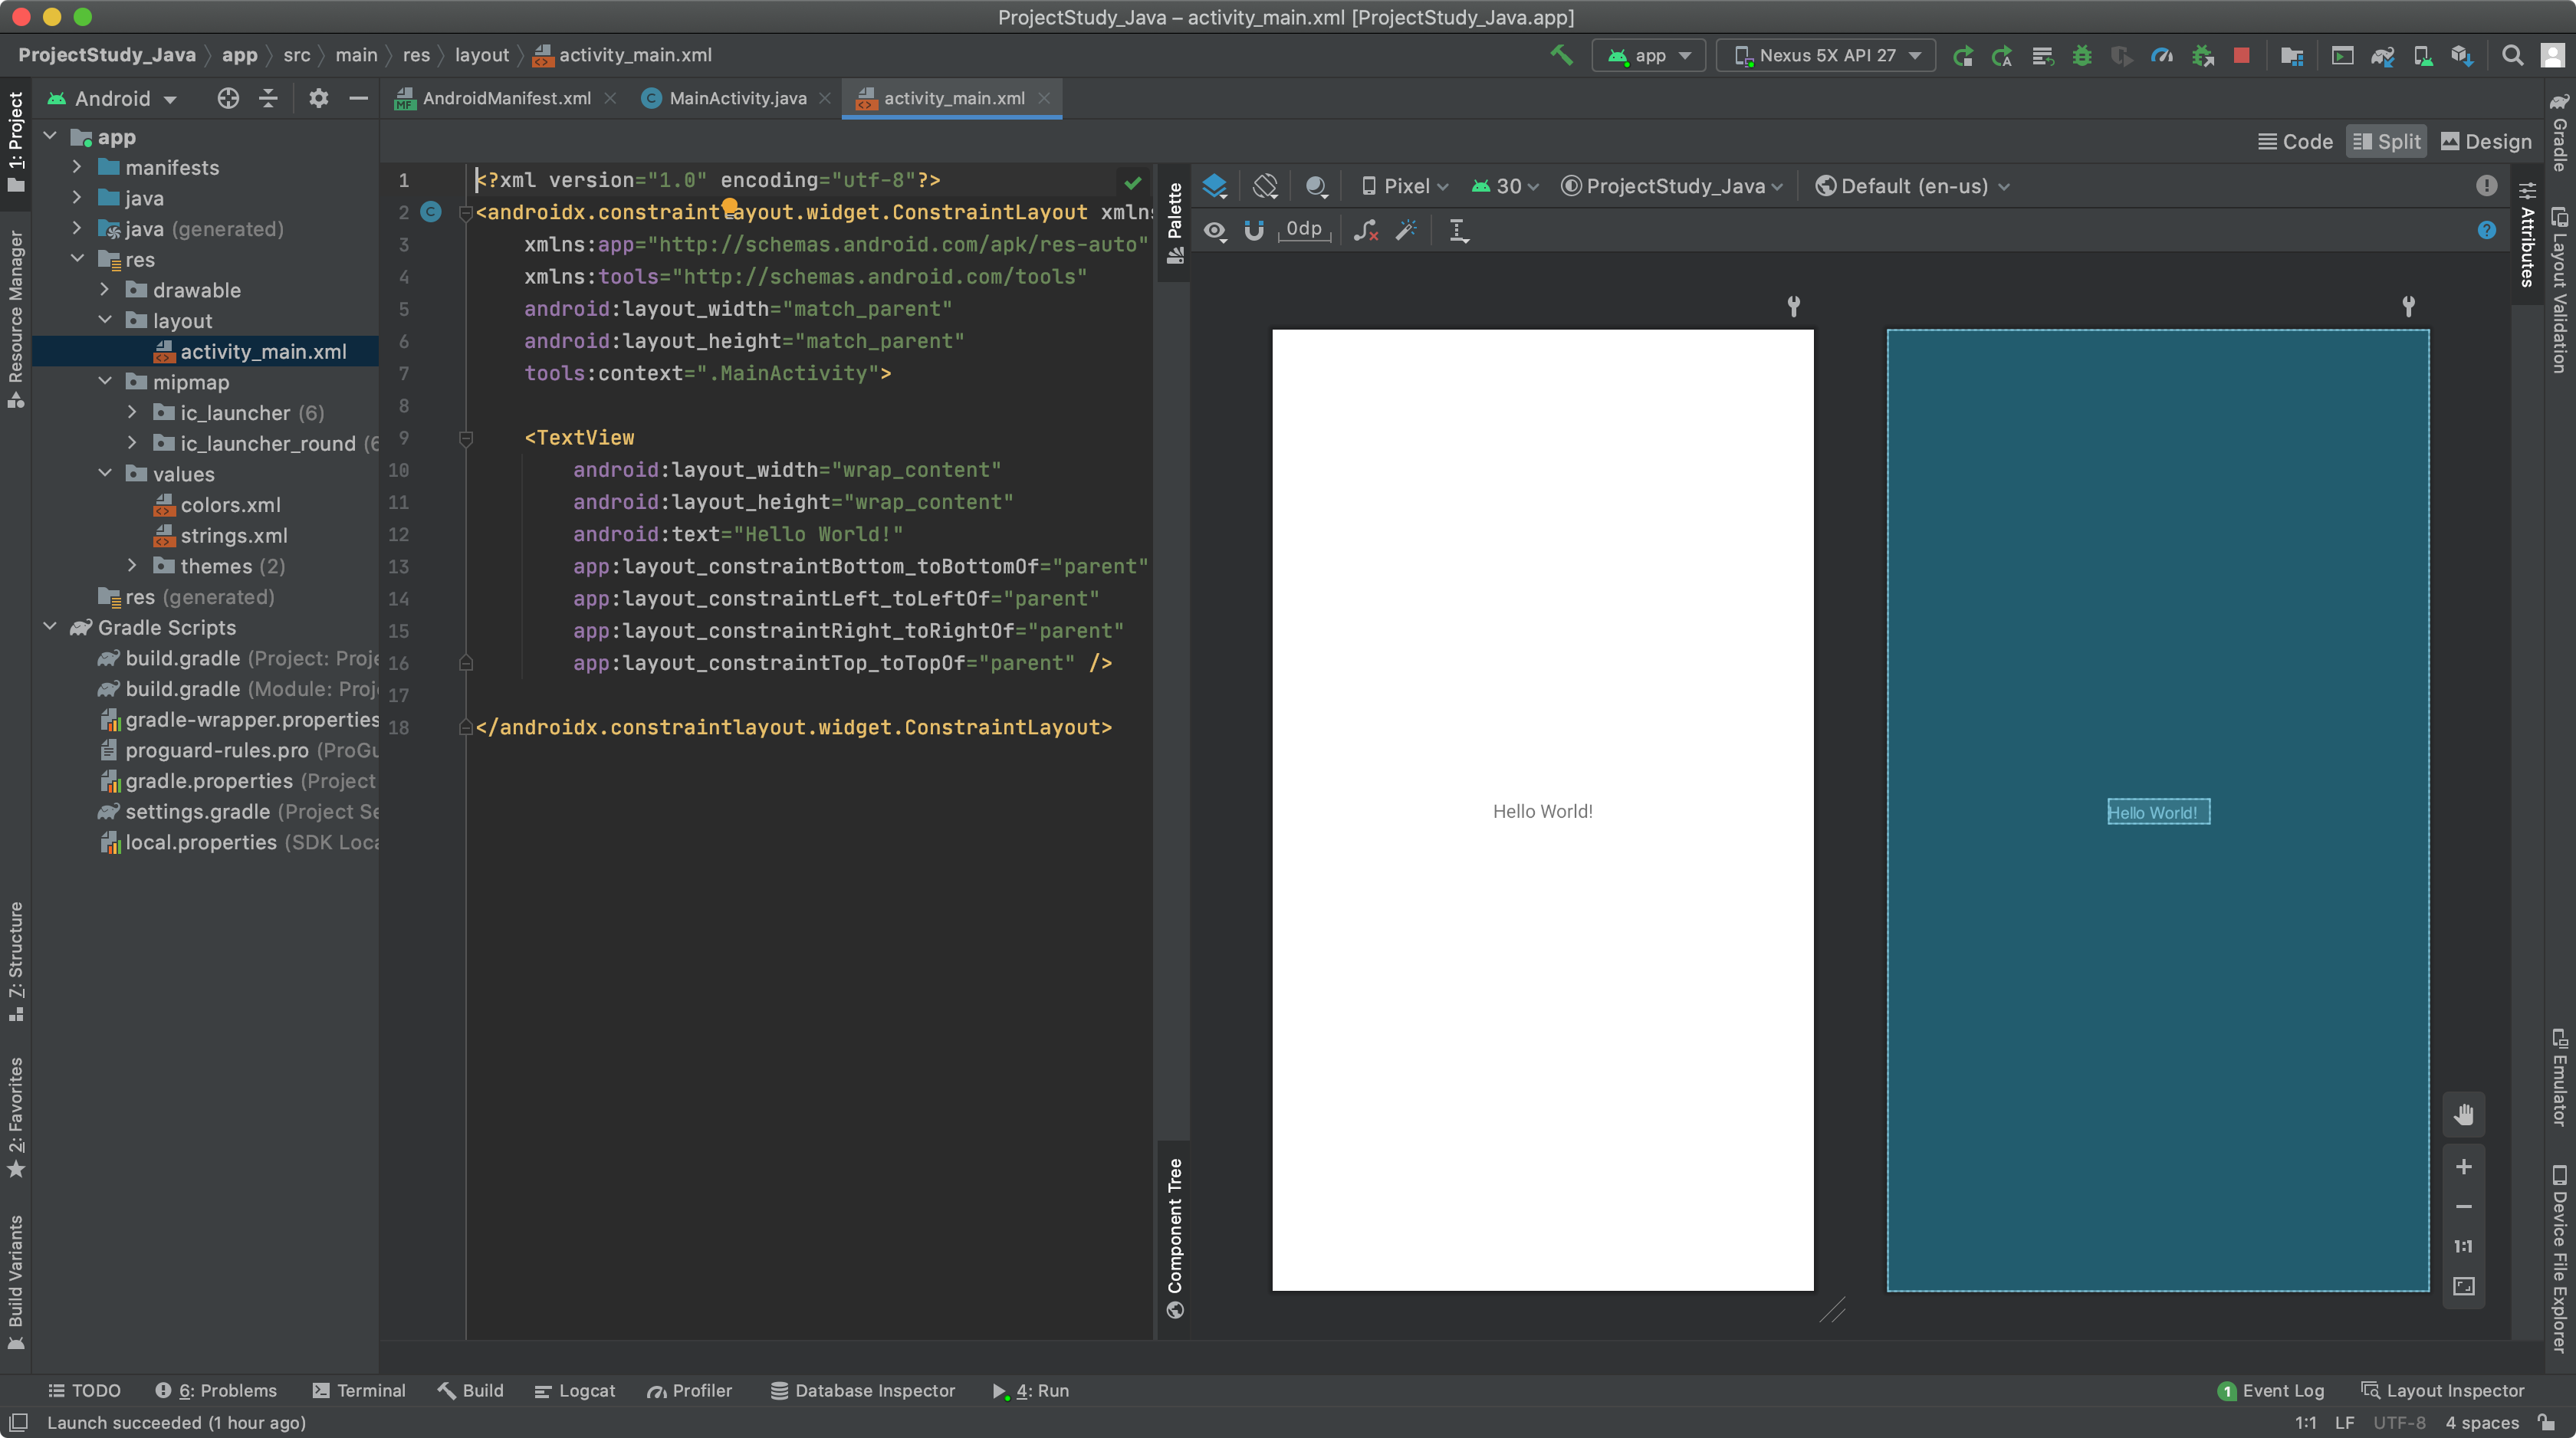Open the Layout Inspector button
Viewport: 2576px width, 1438px height.
pyautogui.click(x=2443, y=1390)
